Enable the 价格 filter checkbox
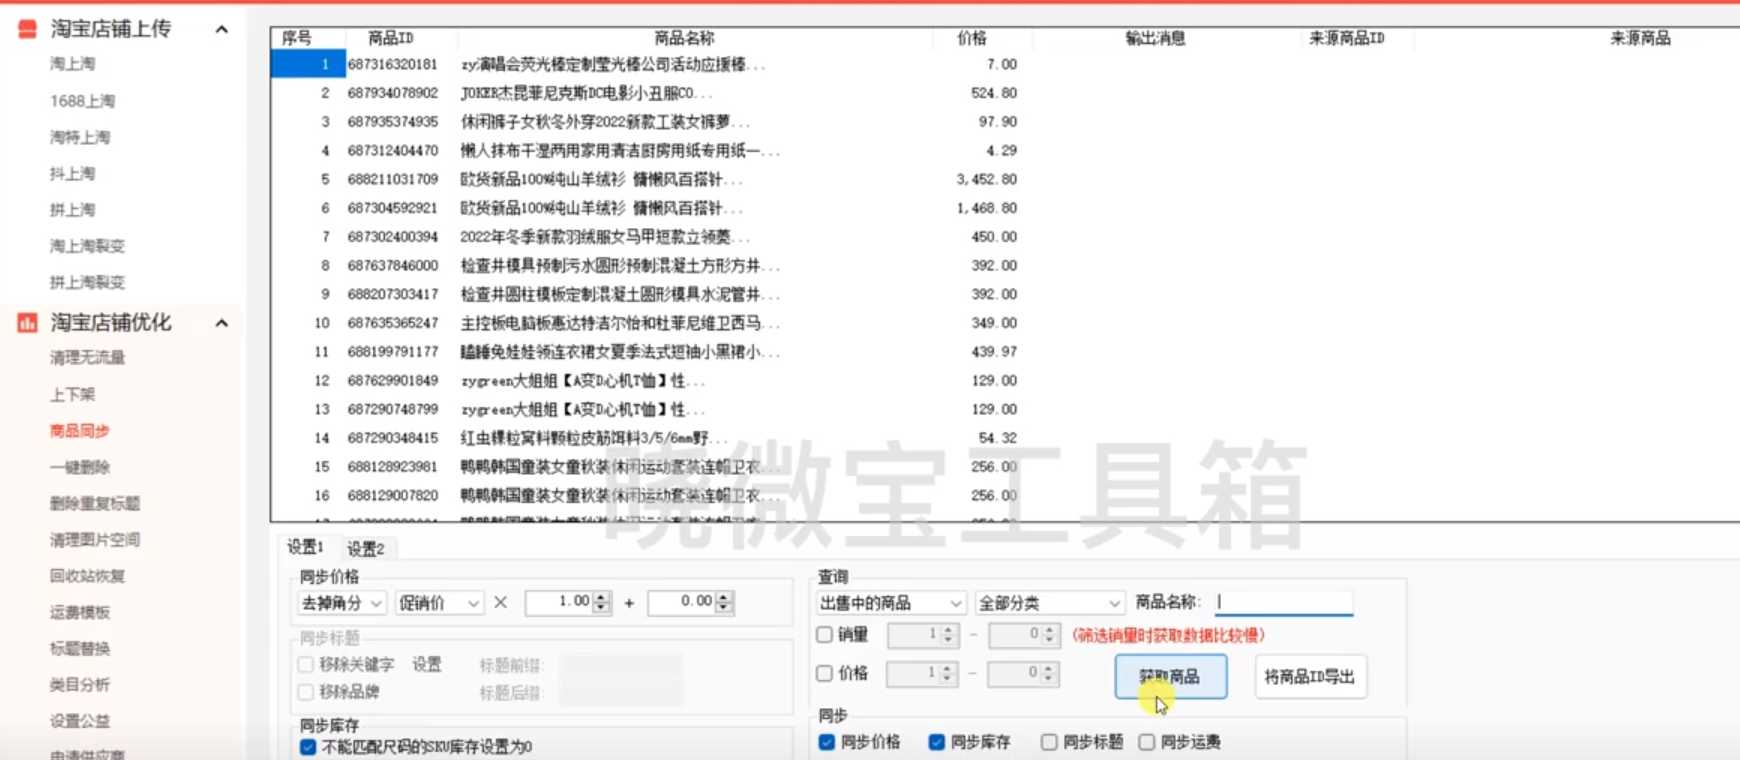Viewport: 1740px width, 760px height. point(825,673)
